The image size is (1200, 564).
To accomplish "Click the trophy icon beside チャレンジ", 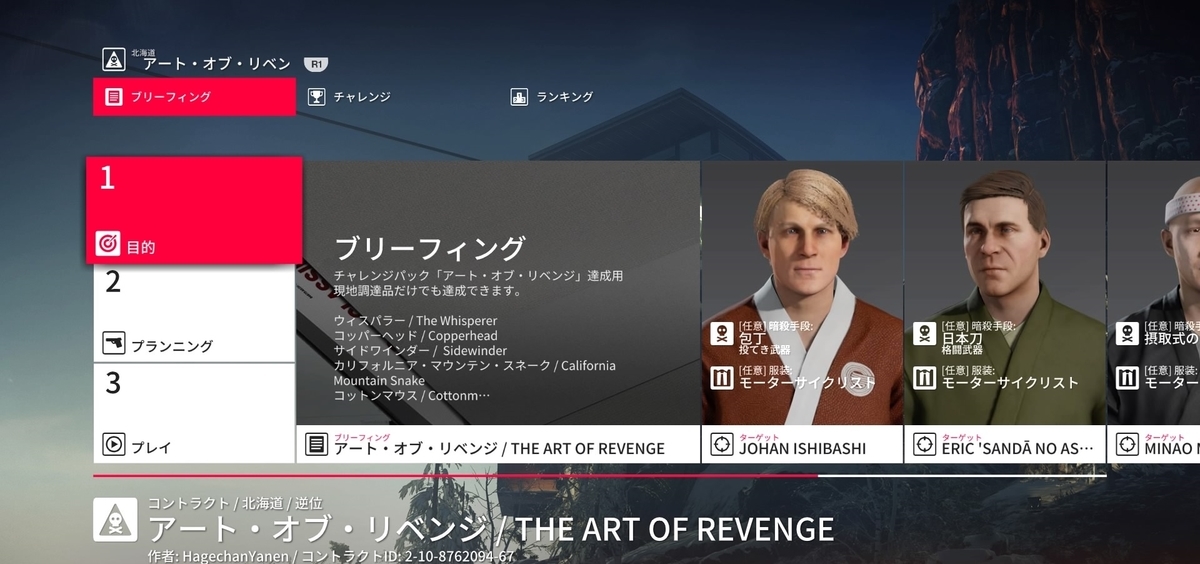I will click(316, 97).
